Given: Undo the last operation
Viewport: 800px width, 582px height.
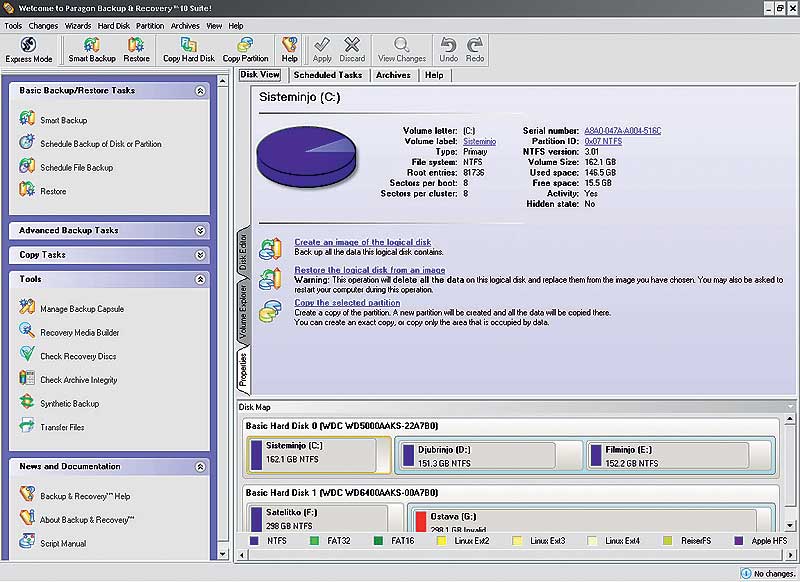Looking at the screenshot, I should coord(448,49).
